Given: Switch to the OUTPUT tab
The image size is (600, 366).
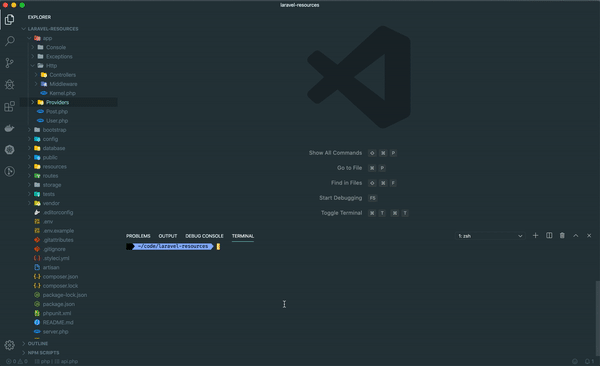Looking at the screenshot, I should tap(168, 236).
